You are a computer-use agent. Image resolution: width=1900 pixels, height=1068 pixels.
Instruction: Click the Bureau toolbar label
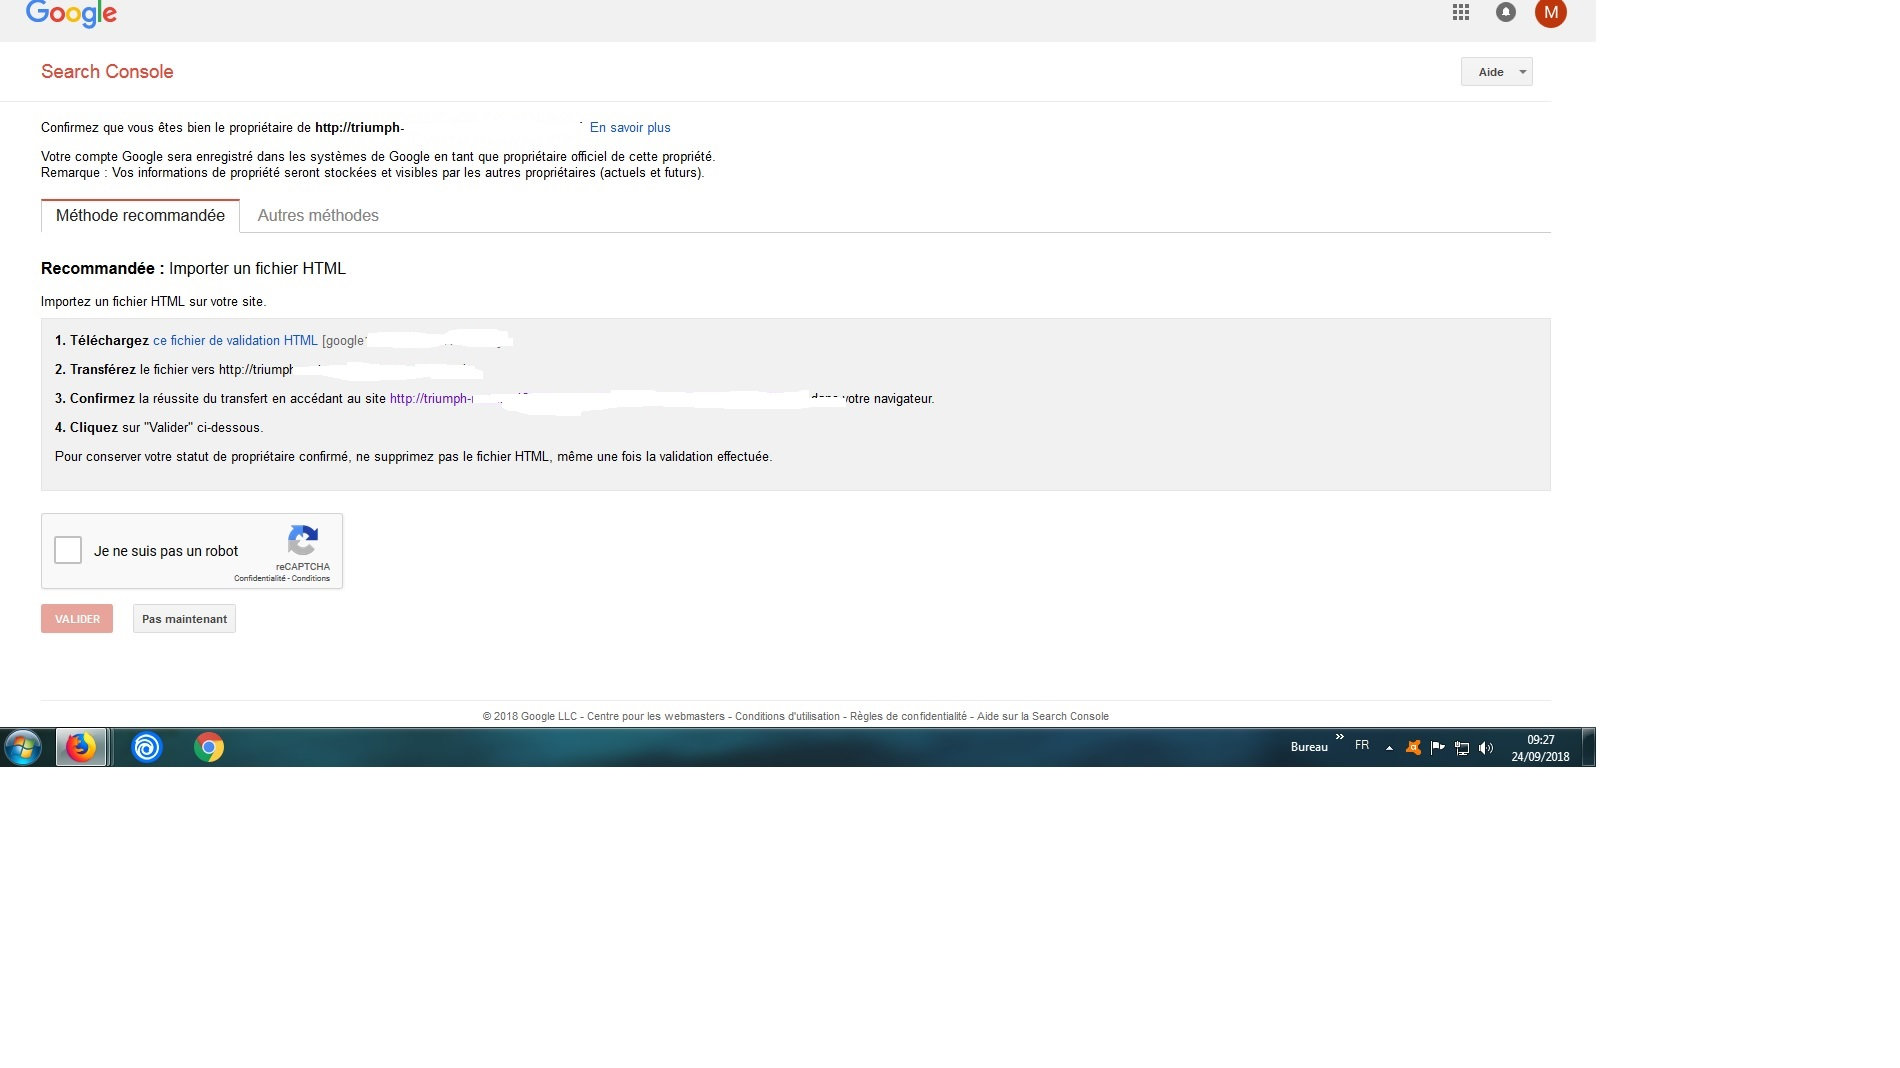pos(1309,747)
